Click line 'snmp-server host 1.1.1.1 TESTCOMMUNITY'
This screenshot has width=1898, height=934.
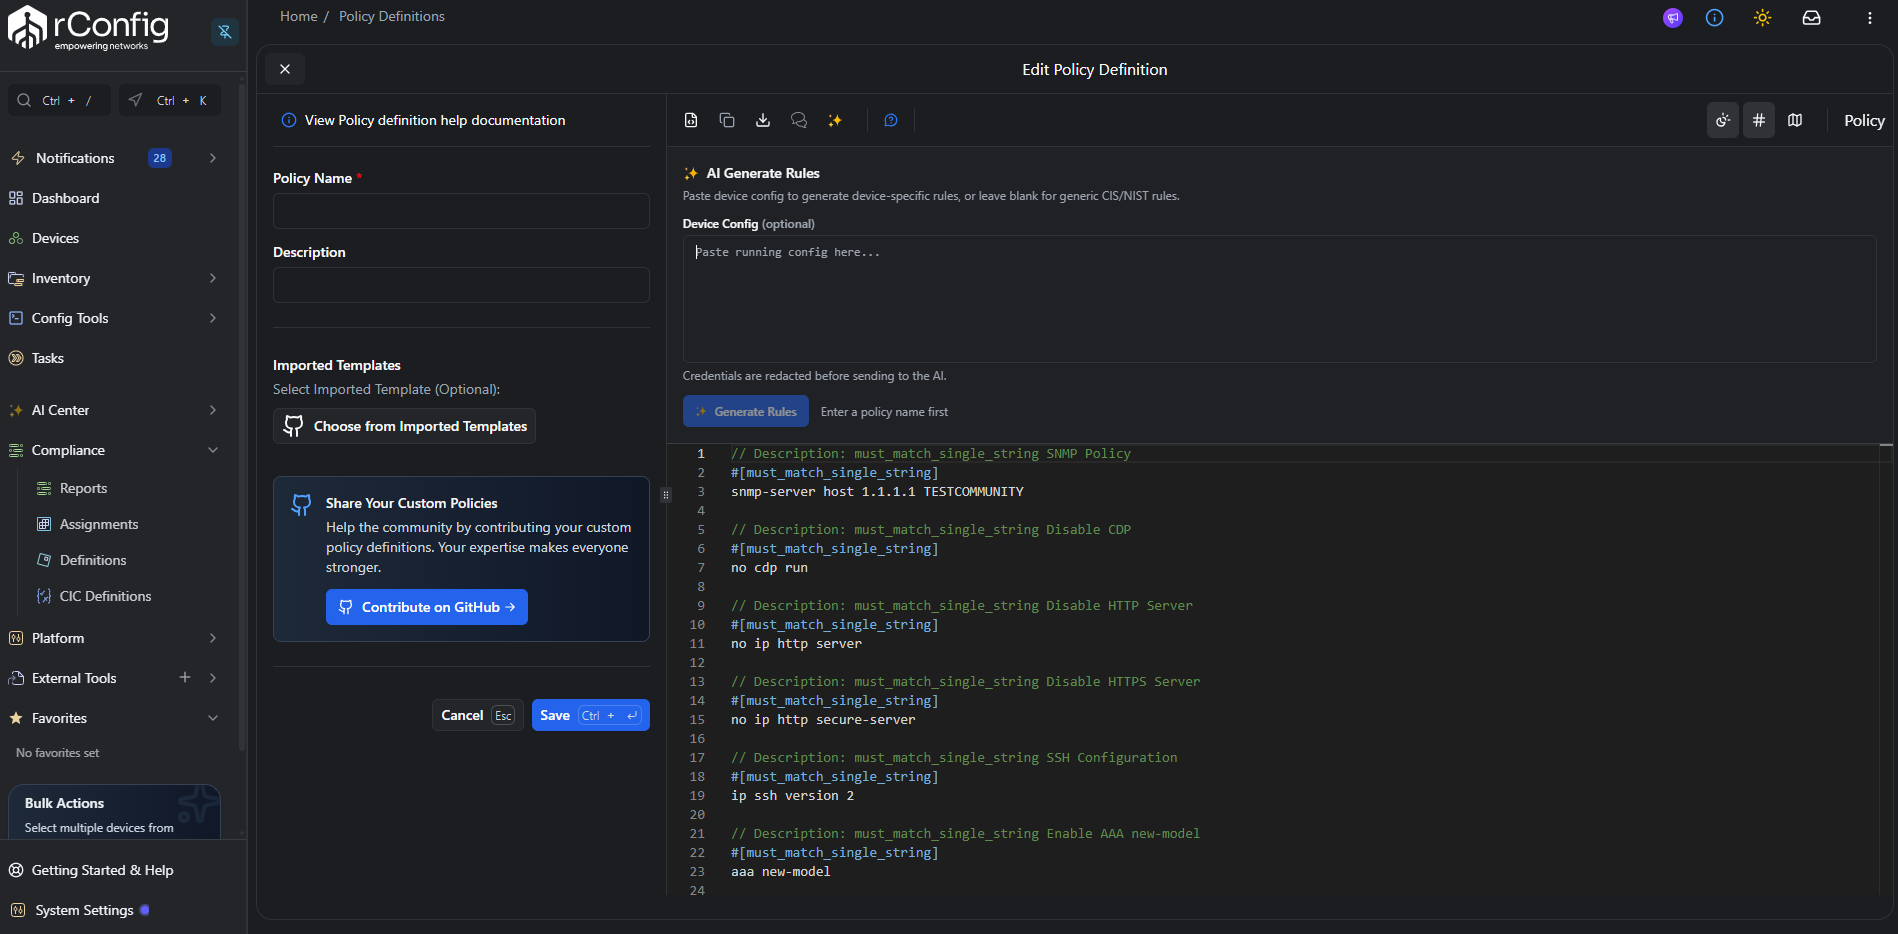[877, 492]
